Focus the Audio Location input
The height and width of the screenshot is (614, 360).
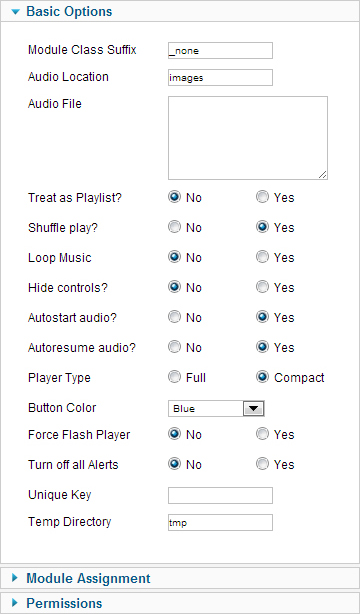click(x=220, y=78)
